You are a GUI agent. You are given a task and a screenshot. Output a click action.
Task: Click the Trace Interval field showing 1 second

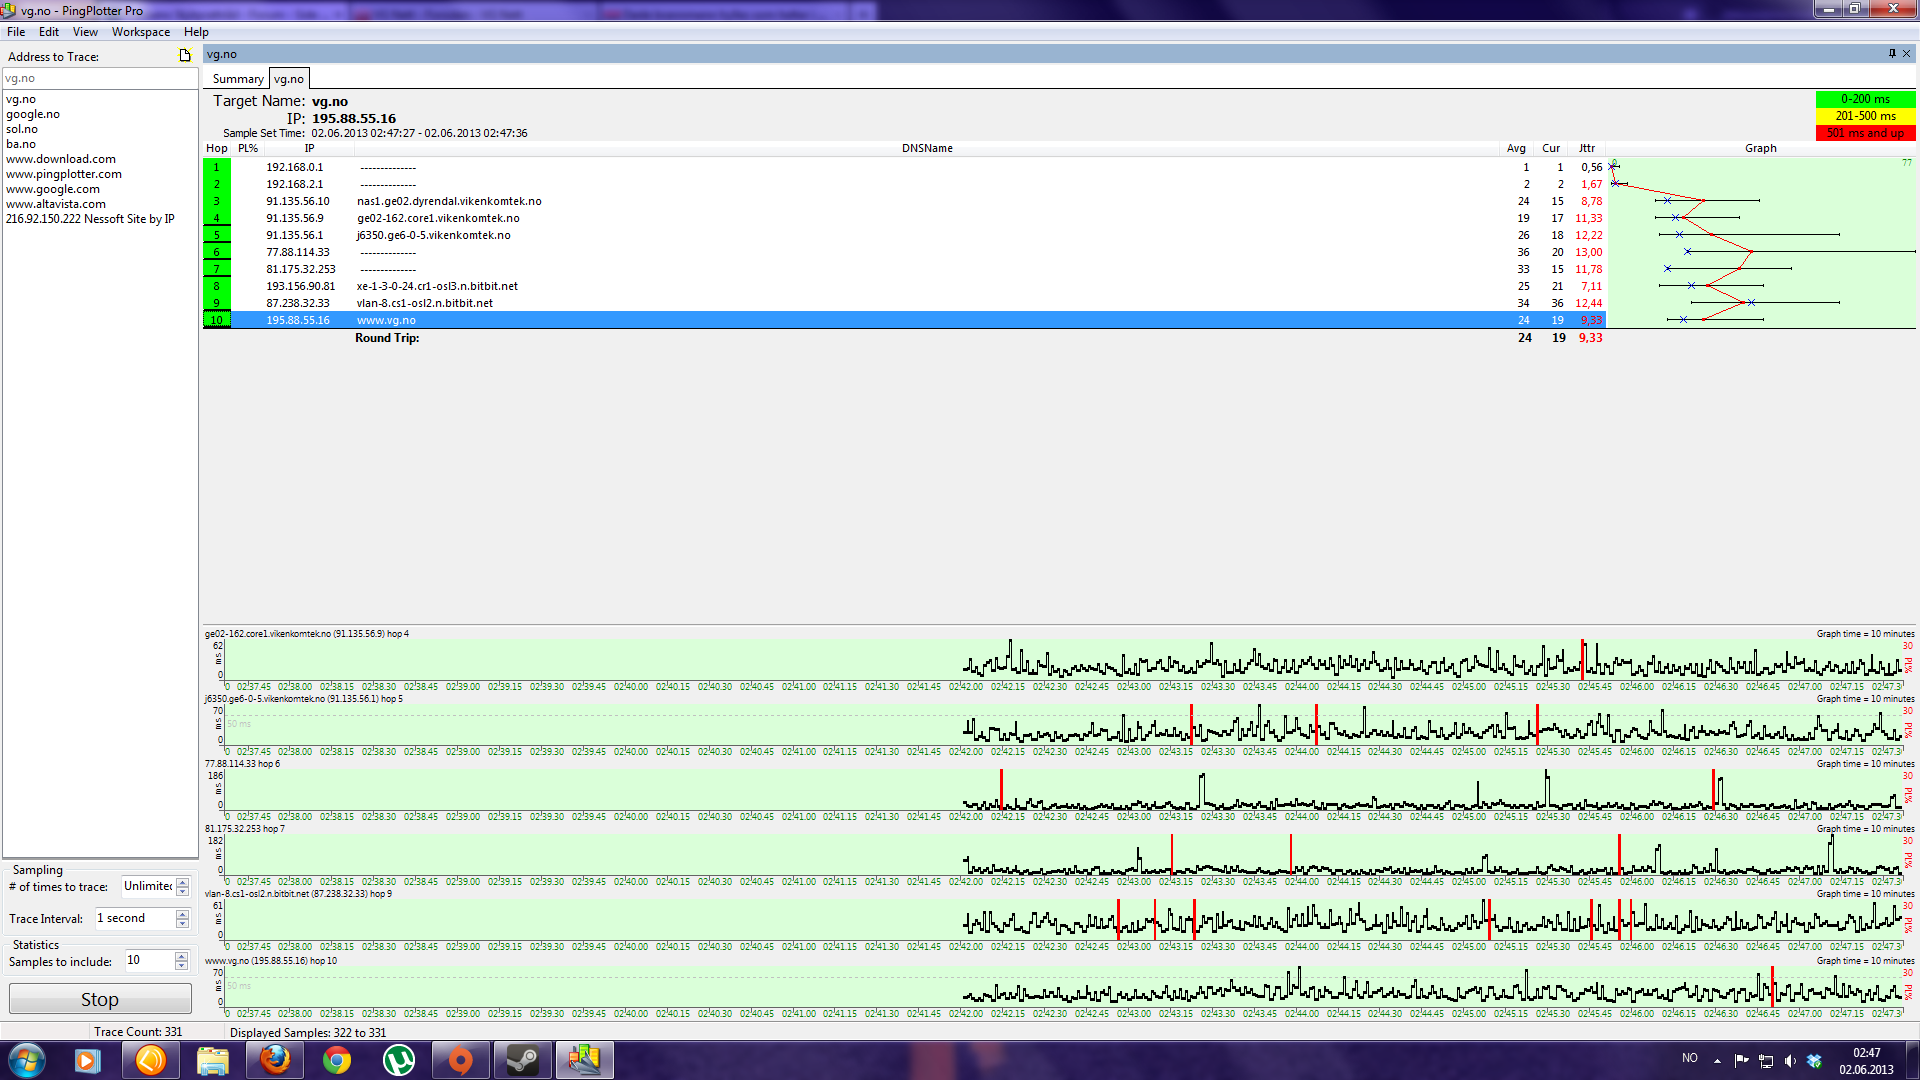135,918
